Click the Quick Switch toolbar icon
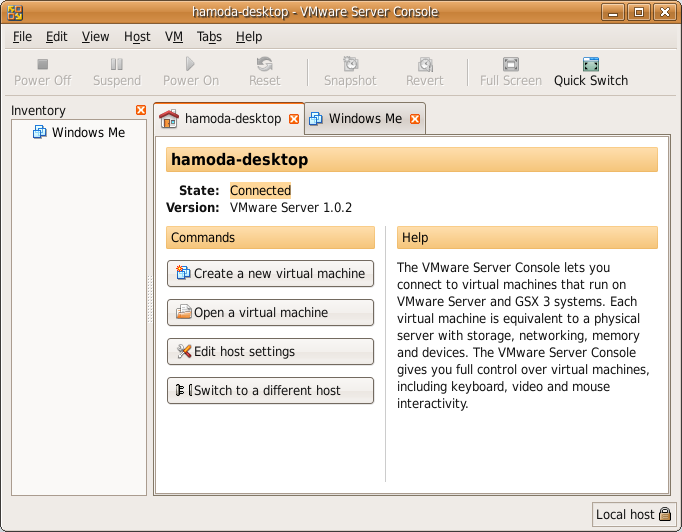This screenshot has height=532, width=682. coord(591,64)
